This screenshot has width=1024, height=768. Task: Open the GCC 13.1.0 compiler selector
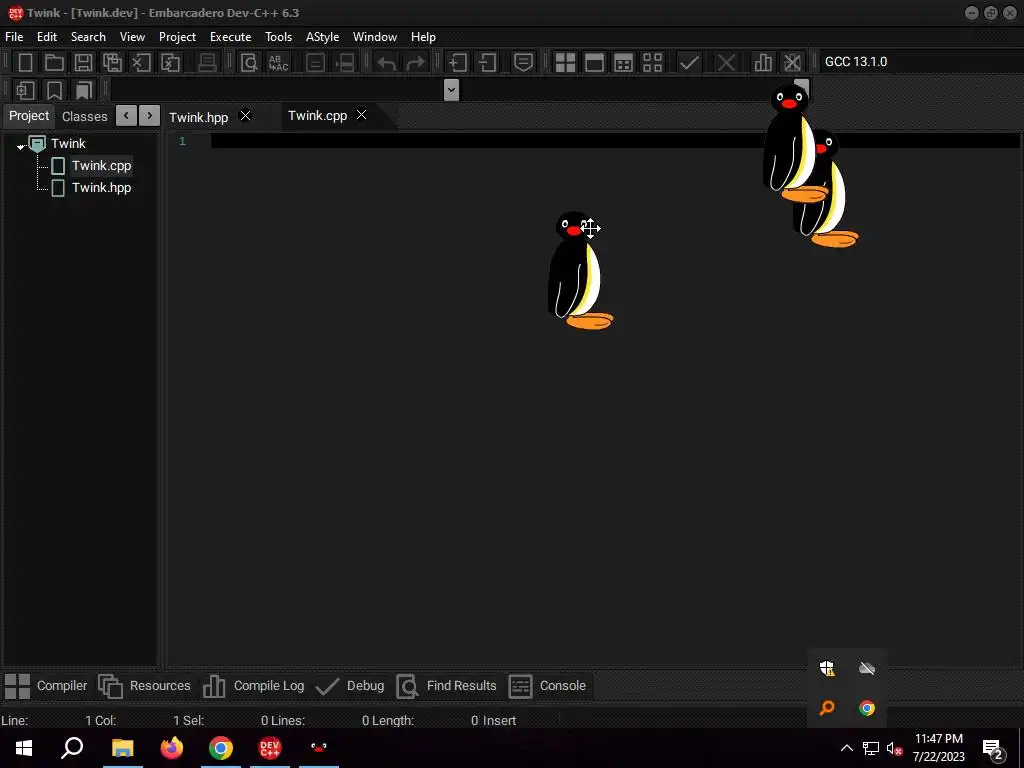[921, 61]
